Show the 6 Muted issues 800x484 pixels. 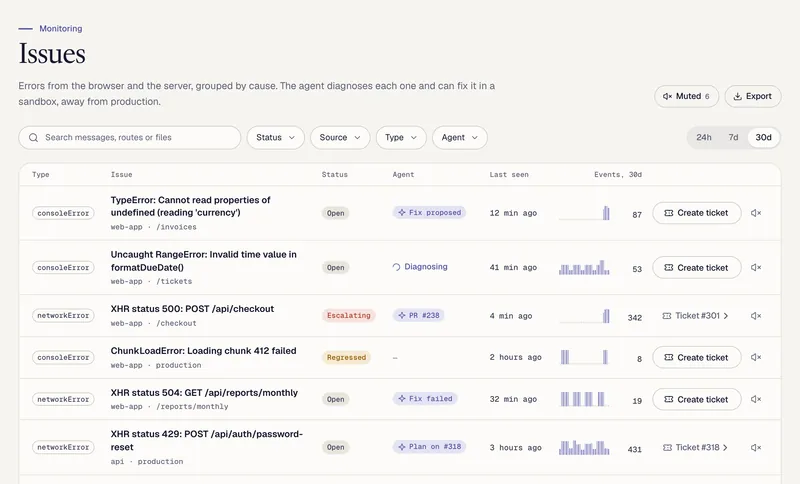[x=686, y=96]
